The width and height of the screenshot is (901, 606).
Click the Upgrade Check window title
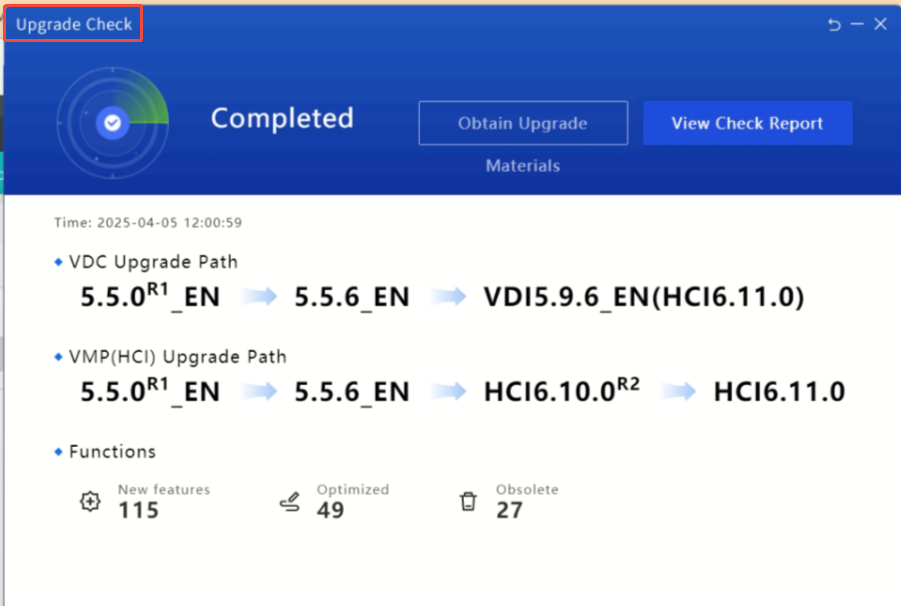[74, 25]
